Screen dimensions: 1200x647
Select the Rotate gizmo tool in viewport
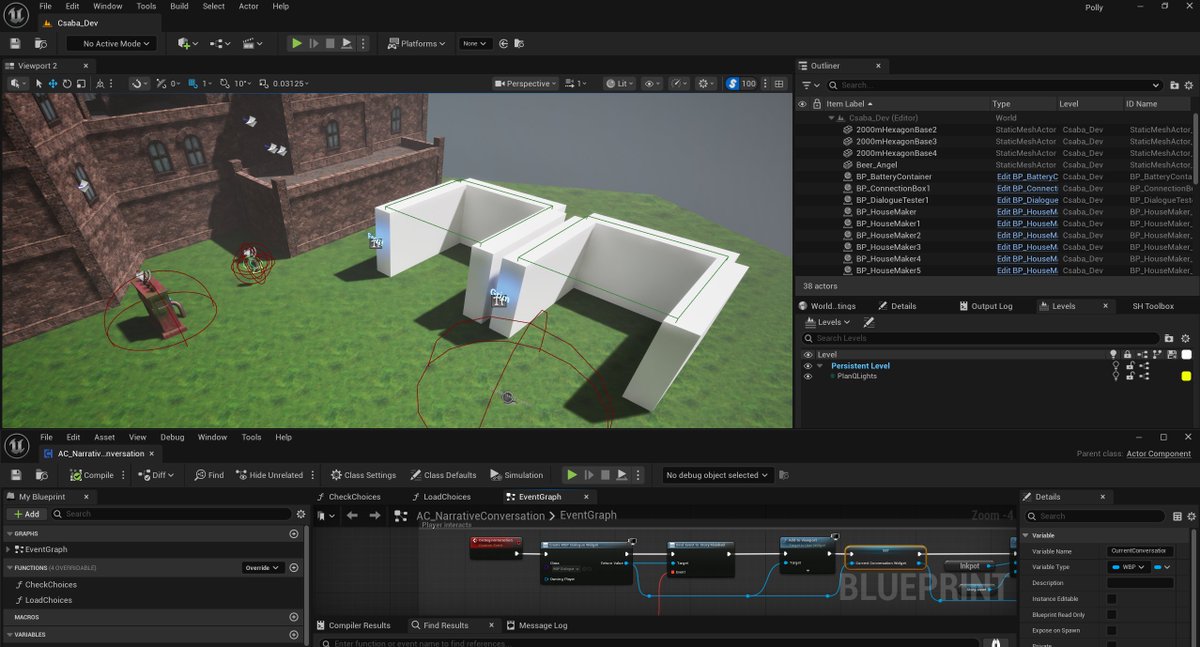click(x=67, y=84)
